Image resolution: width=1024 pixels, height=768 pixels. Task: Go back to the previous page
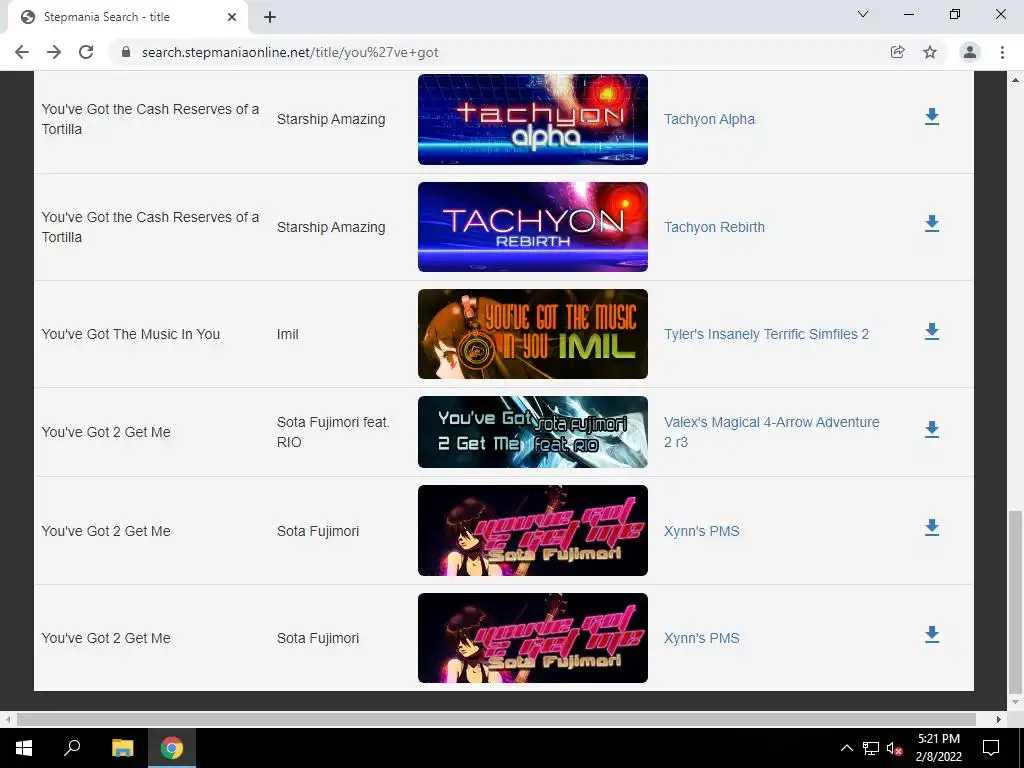22,52
